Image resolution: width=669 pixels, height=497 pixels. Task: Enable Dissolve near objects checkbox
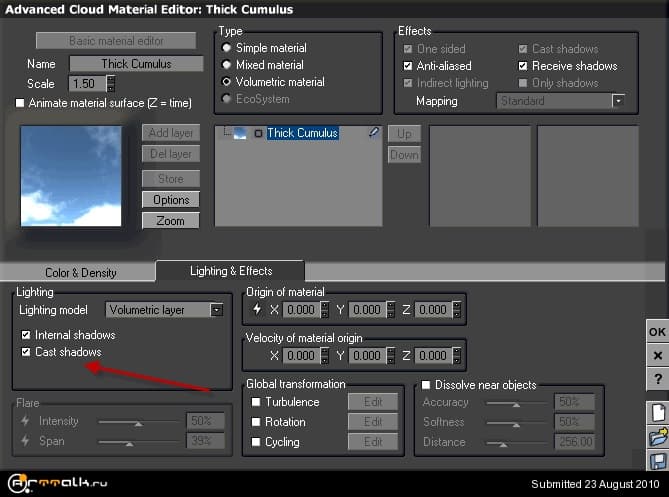(426, 385)
